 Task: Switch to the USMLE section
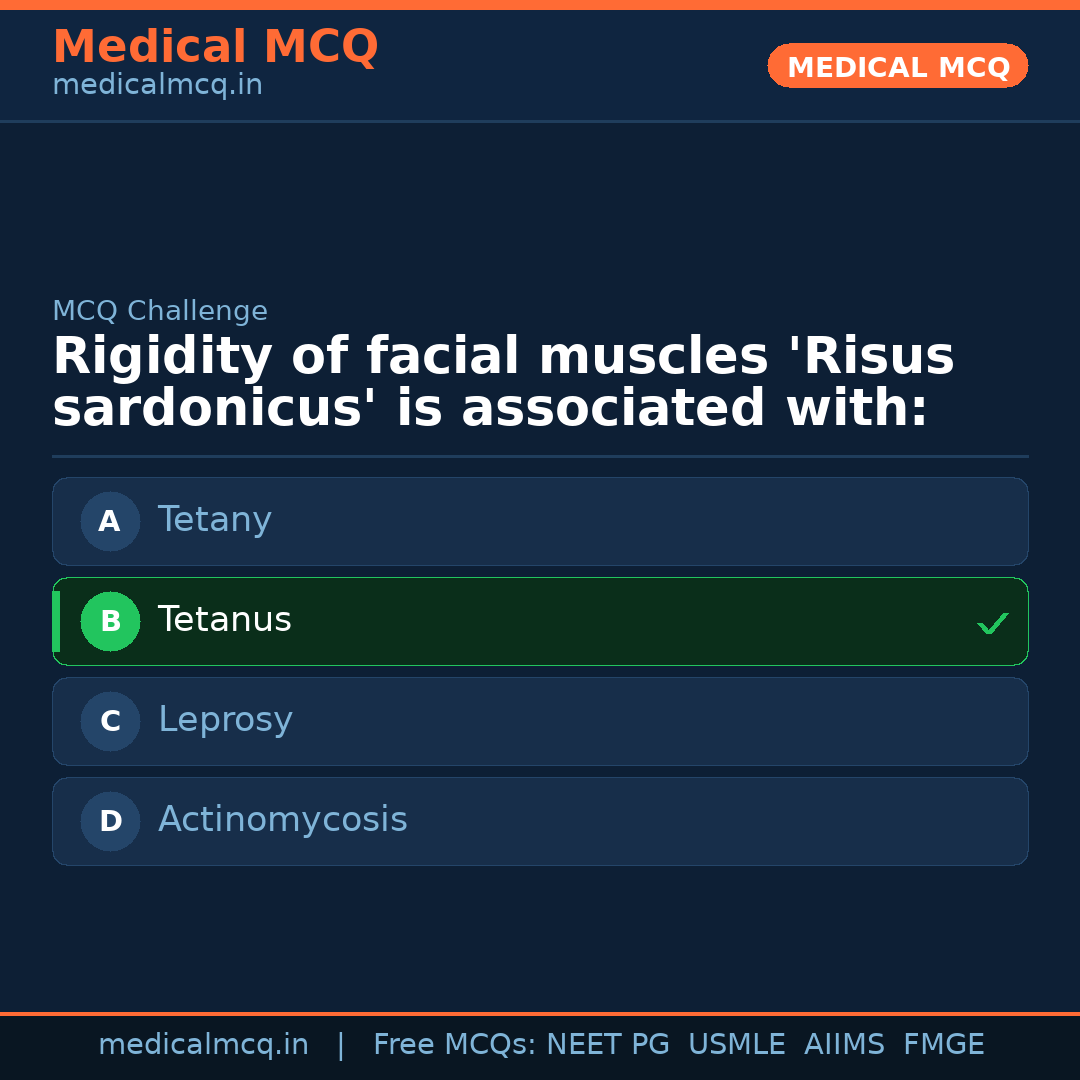coord(737,1044)
